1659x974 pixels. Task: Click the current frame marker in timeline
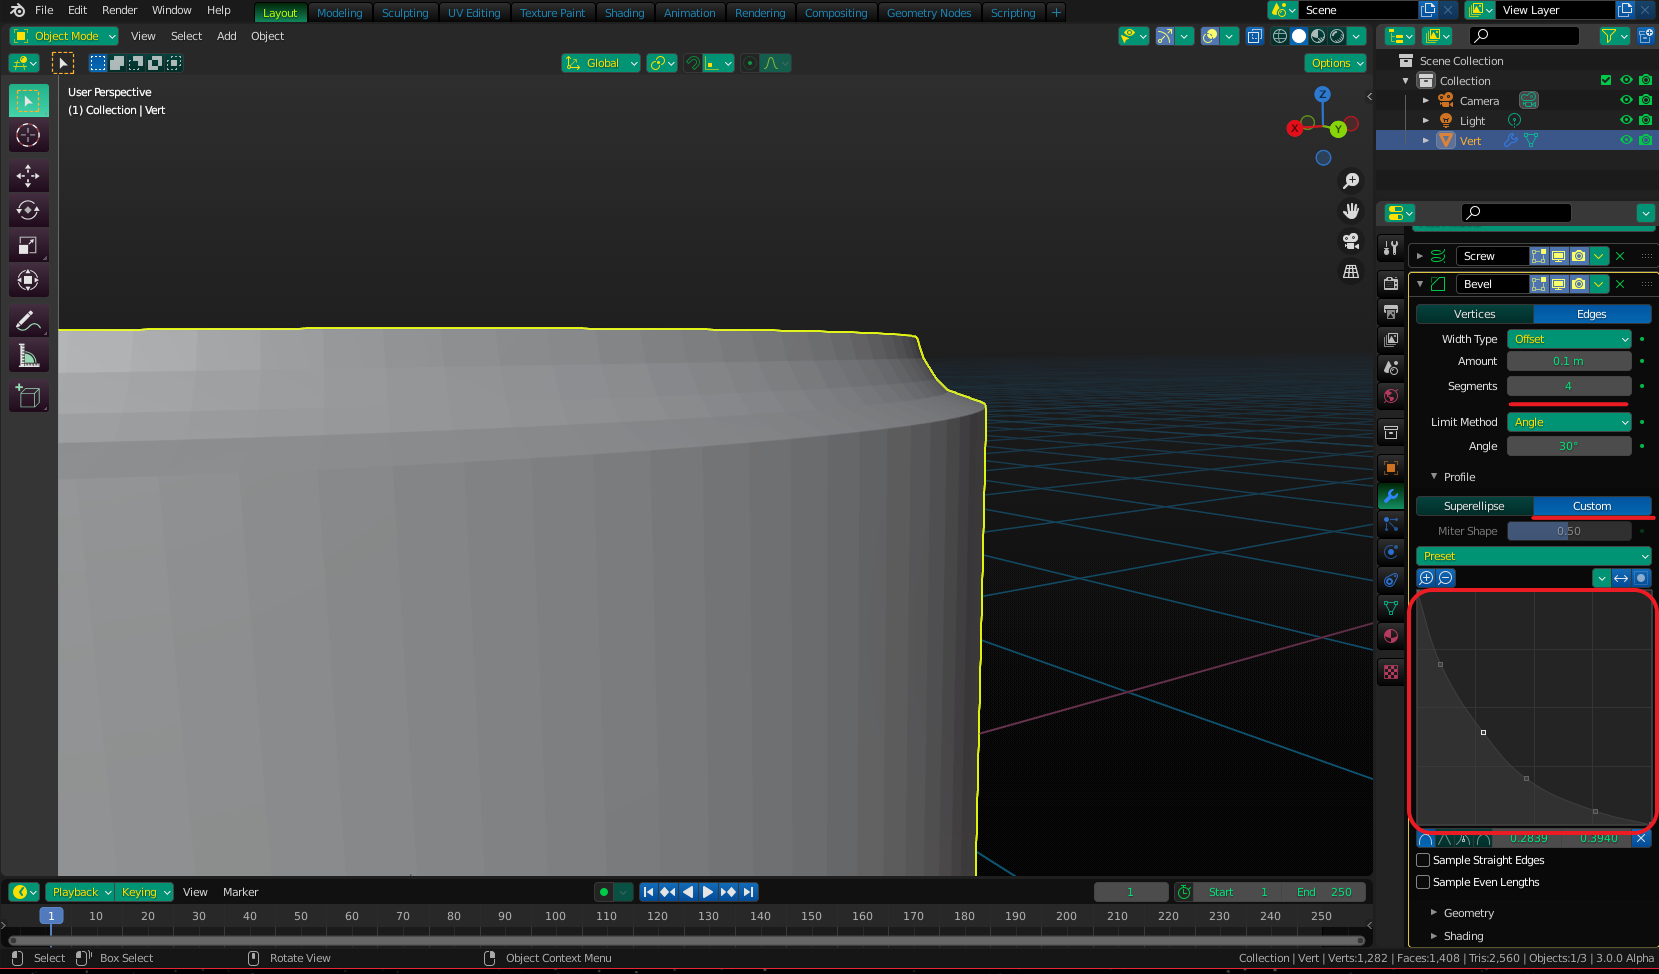click(x=51, y=916)
